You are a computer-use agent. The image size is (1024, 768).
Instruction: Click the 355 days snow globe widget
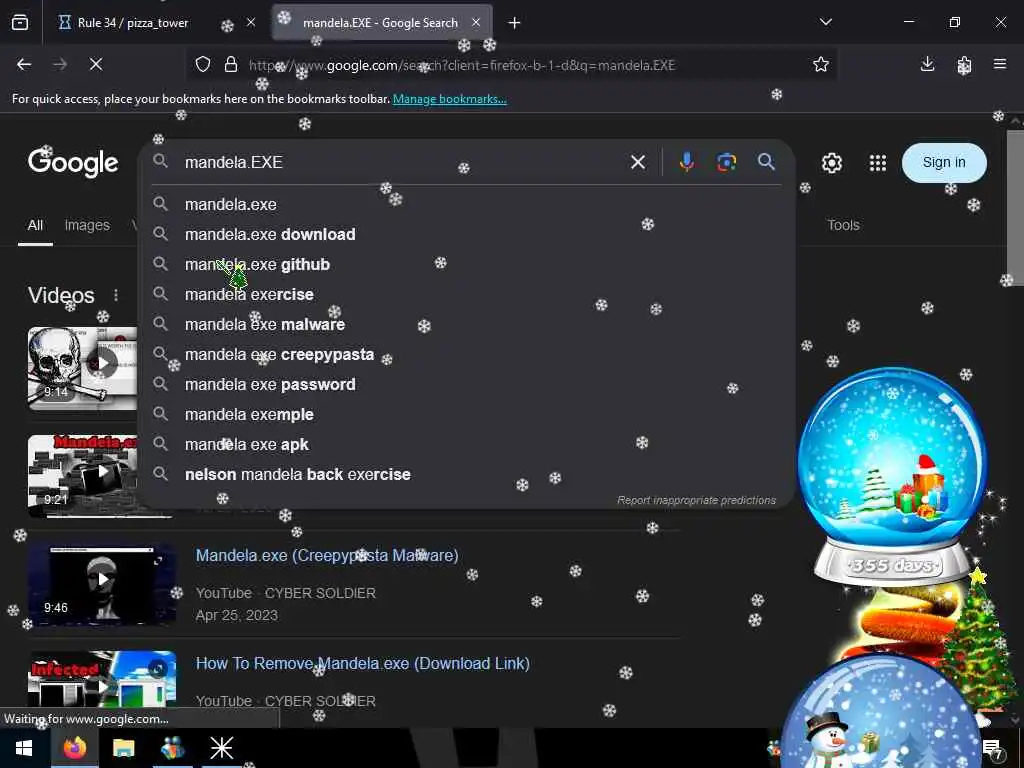pos(892,477)
